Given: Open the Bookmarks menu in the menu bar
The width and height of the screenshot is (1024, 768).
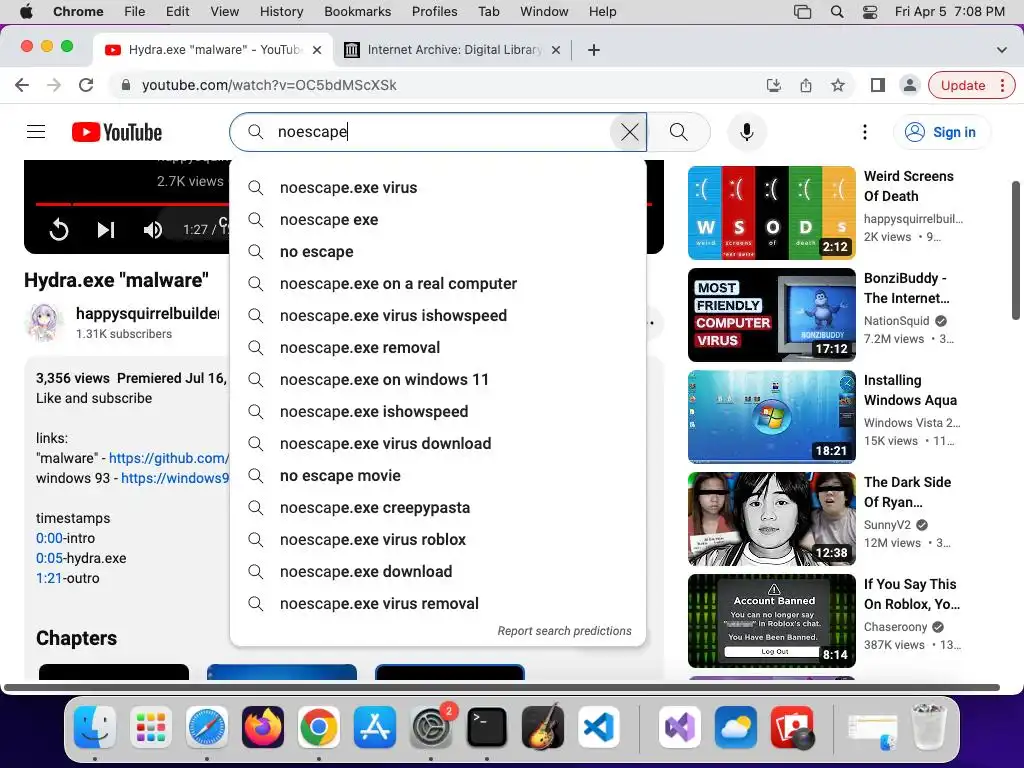Looking at the screenshot, I should (357, 12).
